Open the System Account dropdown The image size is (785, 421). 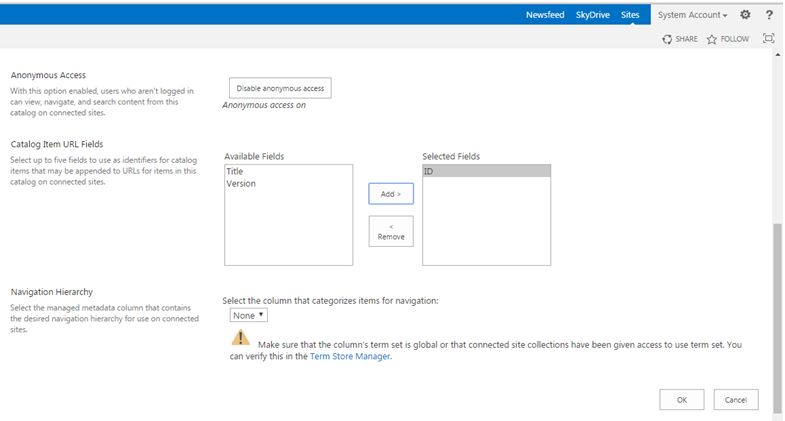click(x=692, y=15)
